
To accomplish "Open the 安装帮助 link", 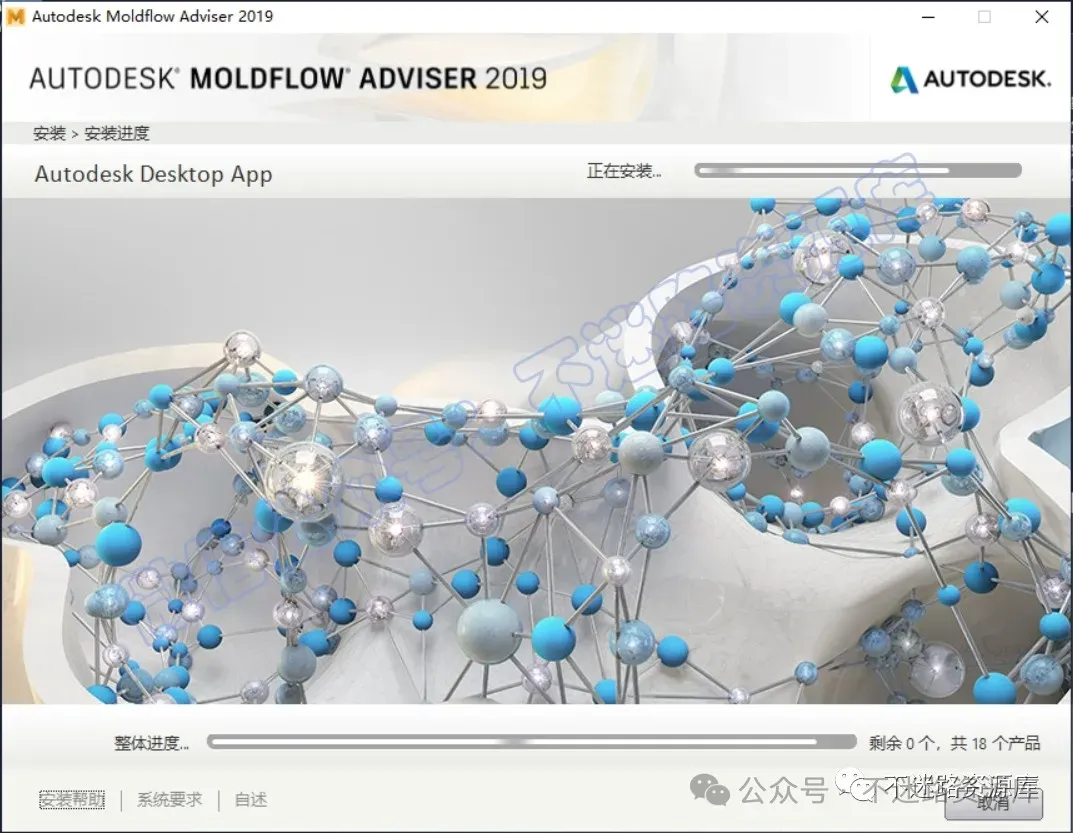I will (72, 799).
